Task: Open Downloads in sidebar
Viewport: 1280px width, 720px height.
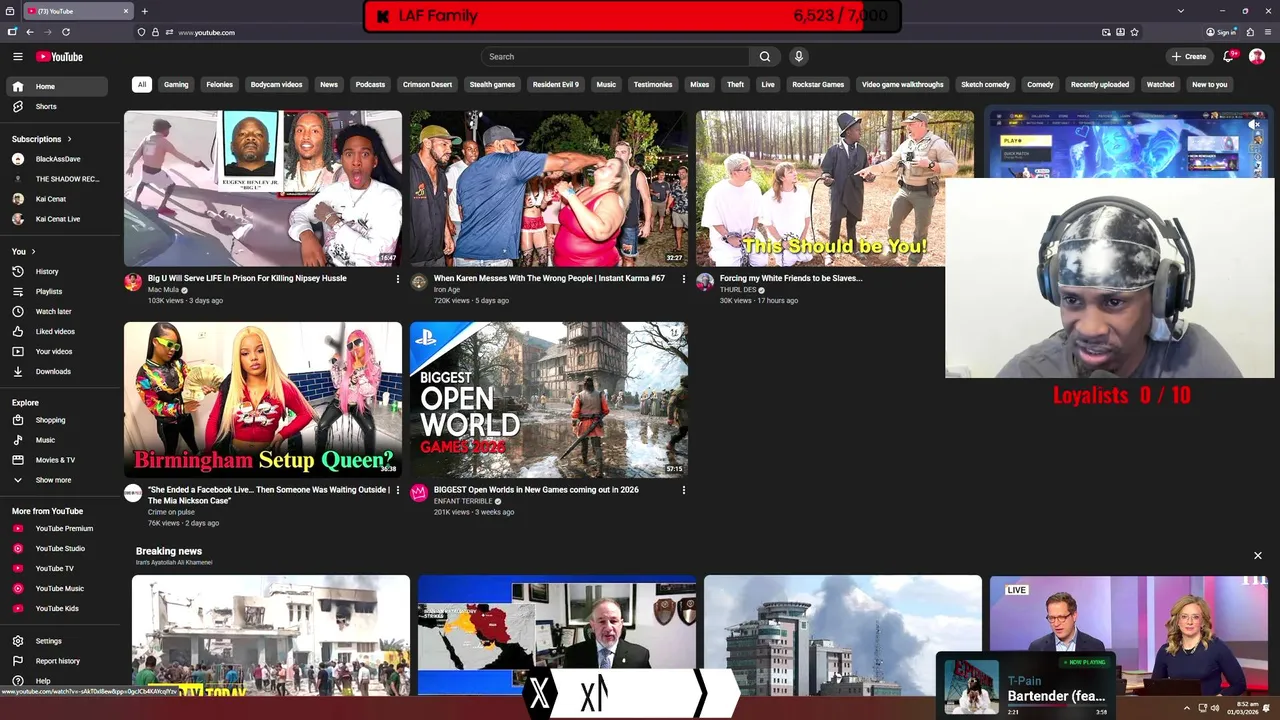Action: [56, 371]
